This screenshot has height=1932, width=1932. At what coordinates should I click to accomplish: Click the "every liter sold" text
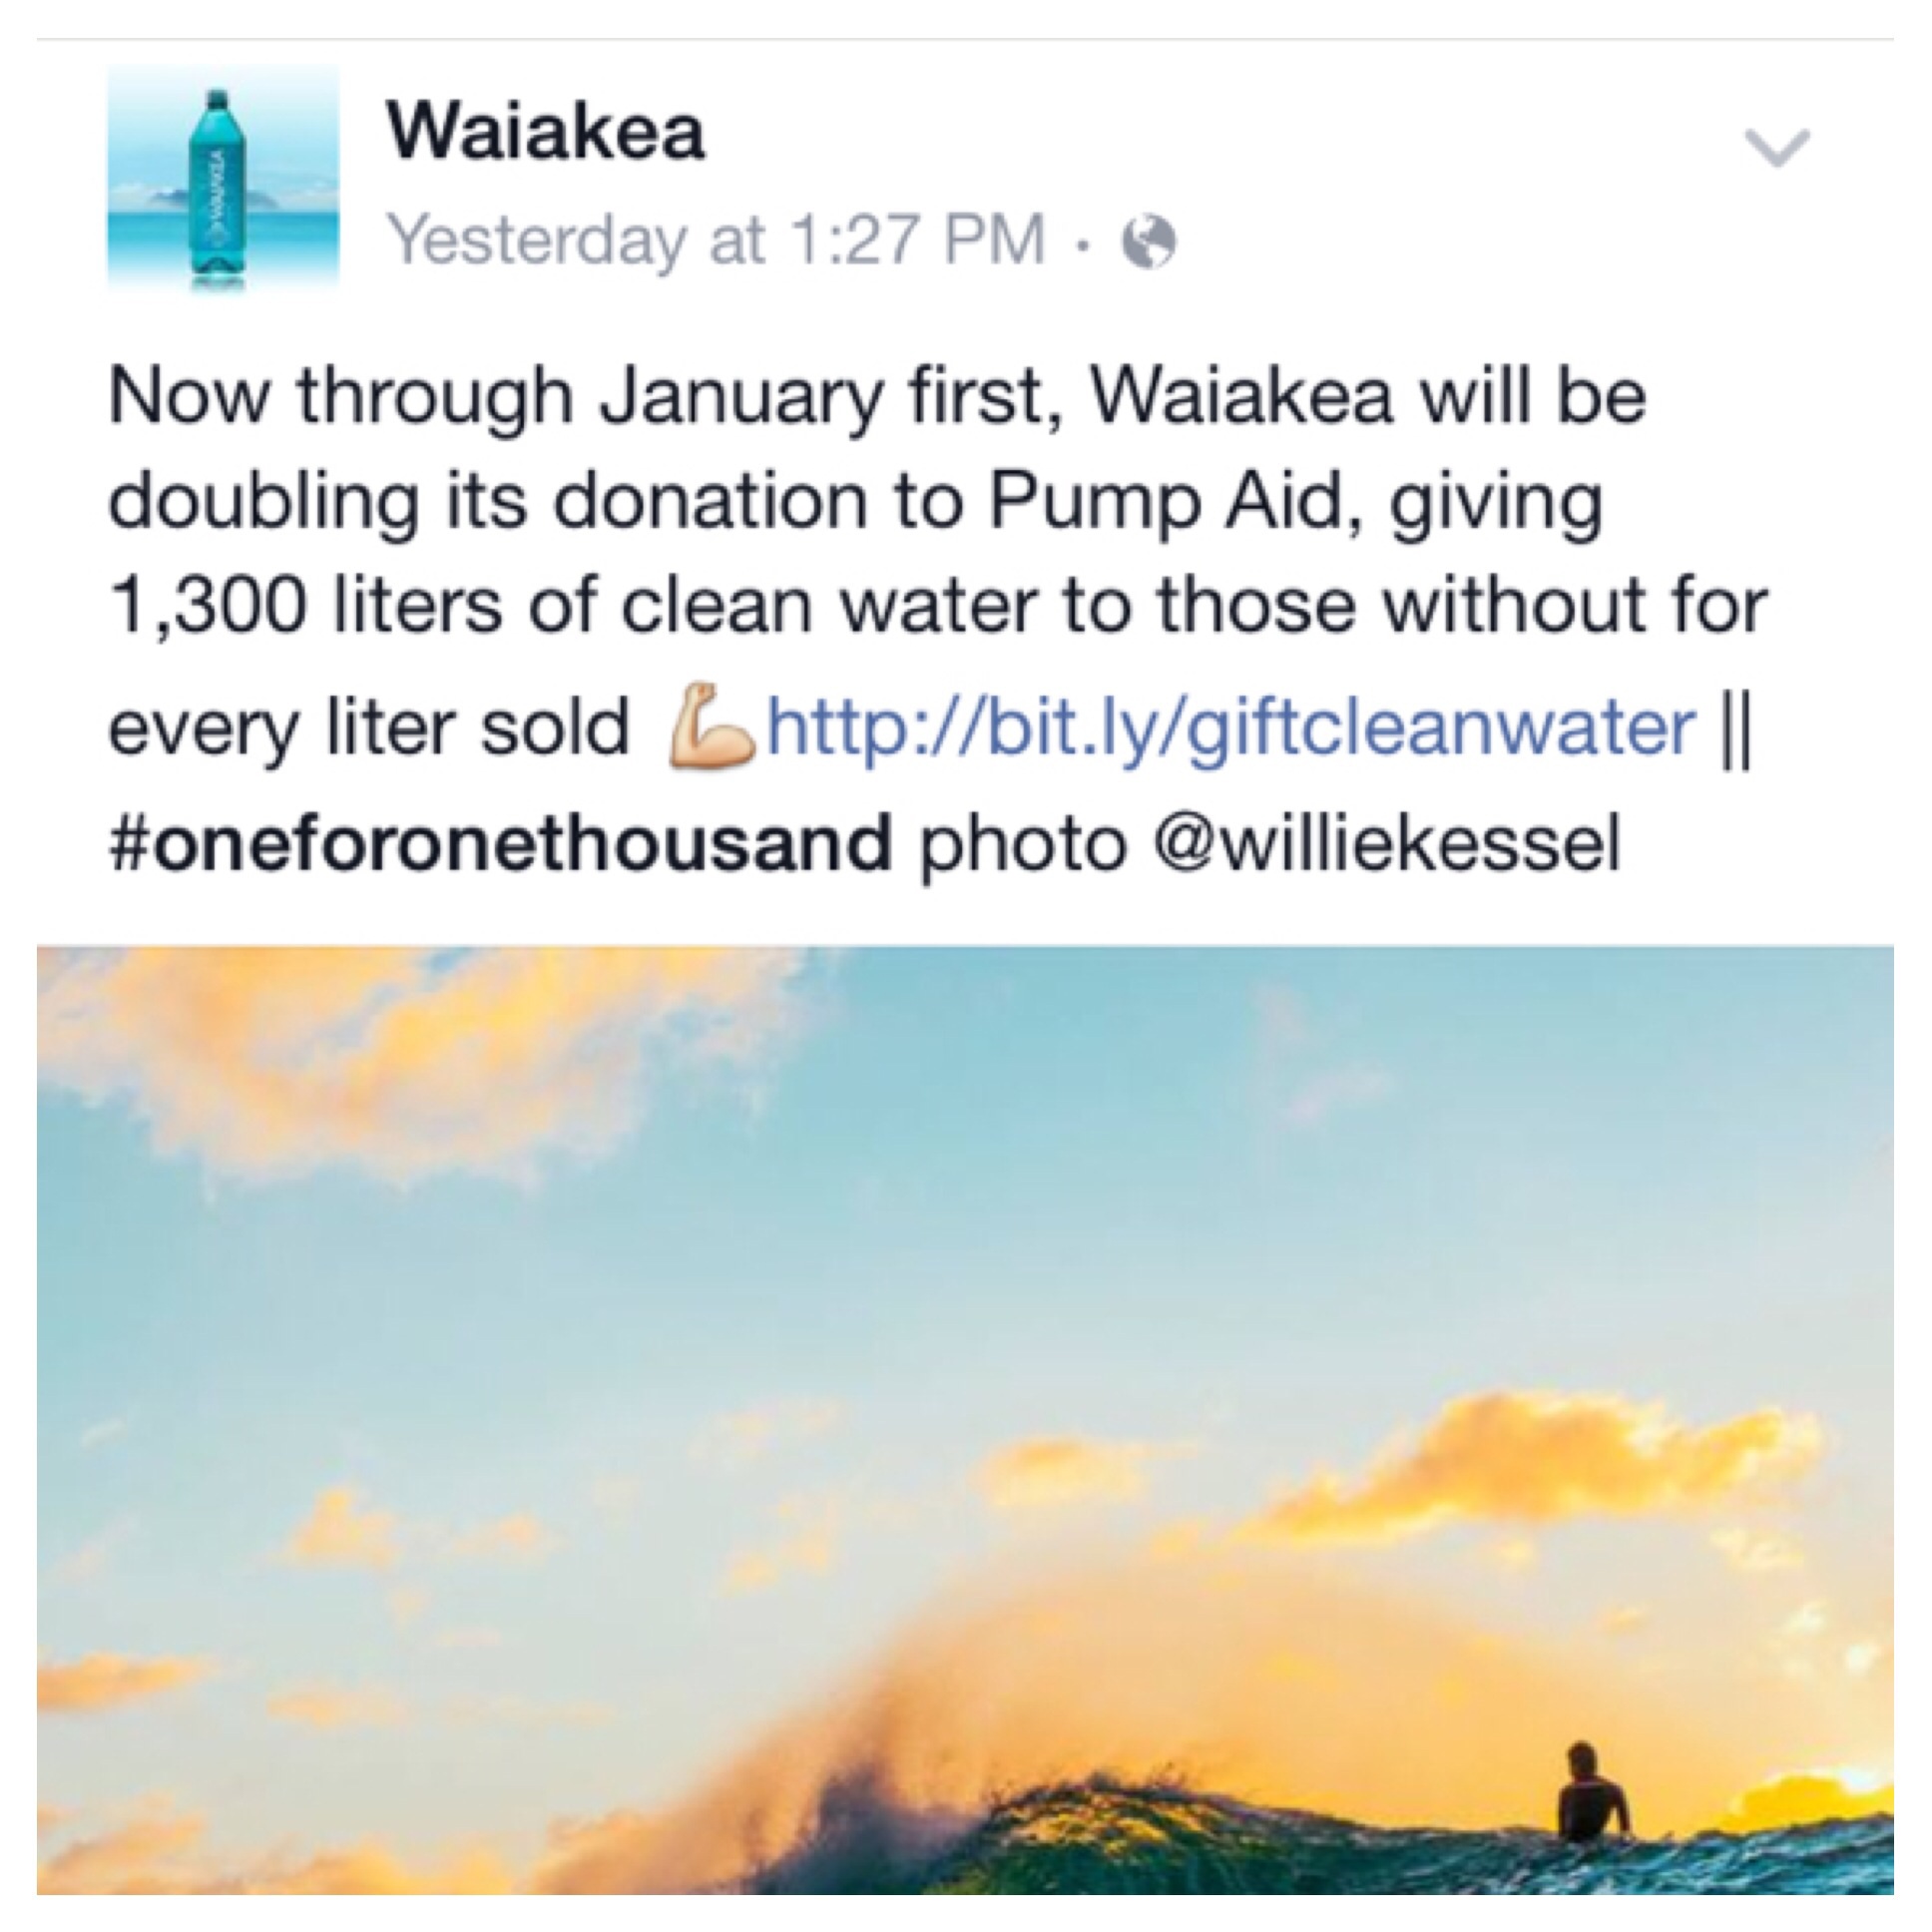(x=370, y=728)
